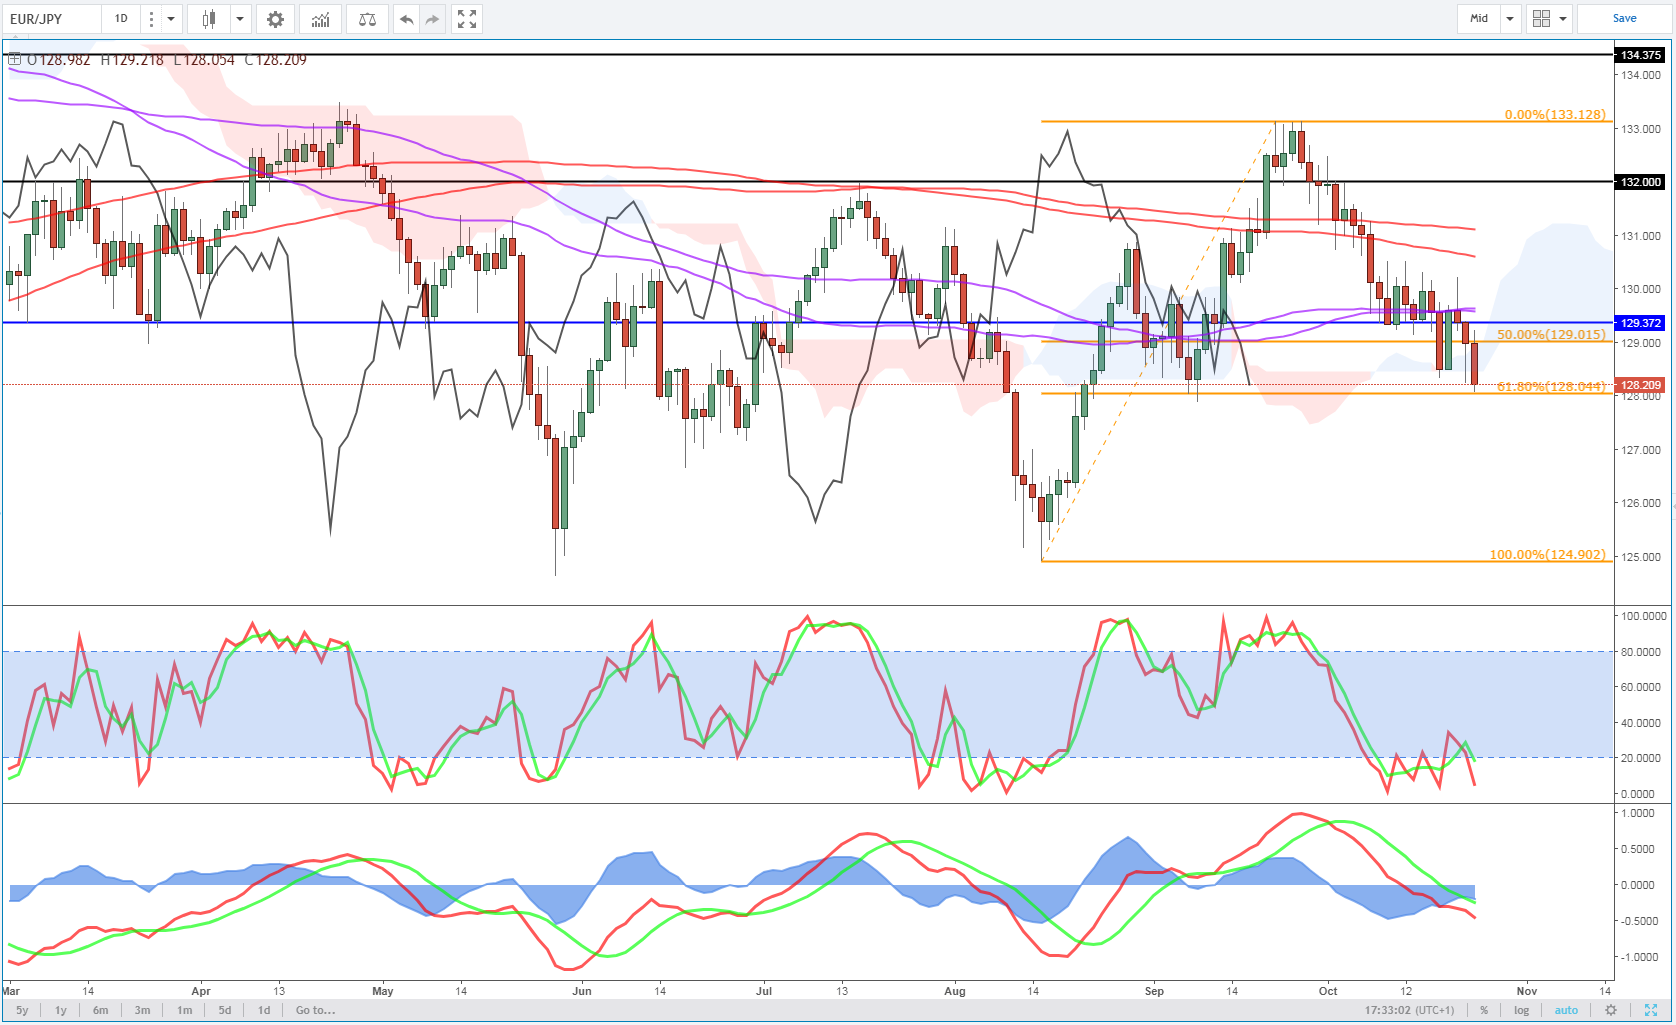Click the Jun label on time axis
This screenshot has width=1676, height=1025.
[582, 991]
